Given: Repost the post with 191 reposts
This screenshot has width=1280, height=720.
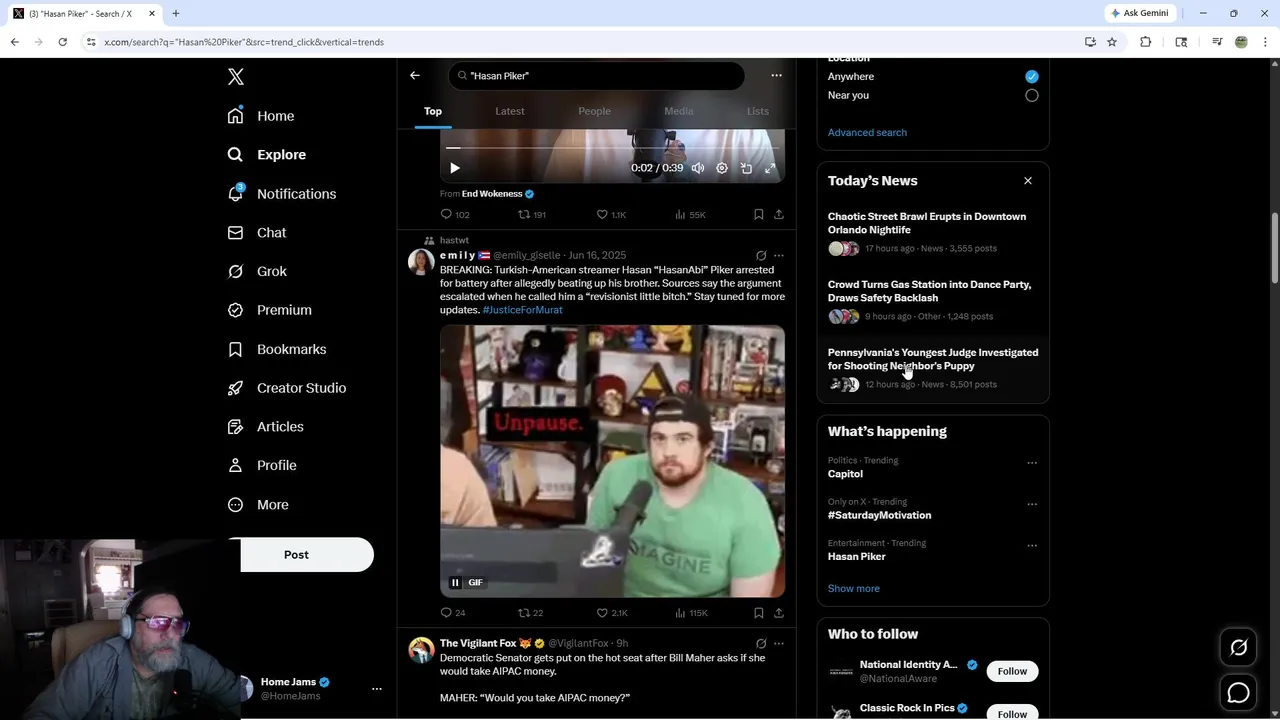Looking at the screenshot, I should (532, 214).
